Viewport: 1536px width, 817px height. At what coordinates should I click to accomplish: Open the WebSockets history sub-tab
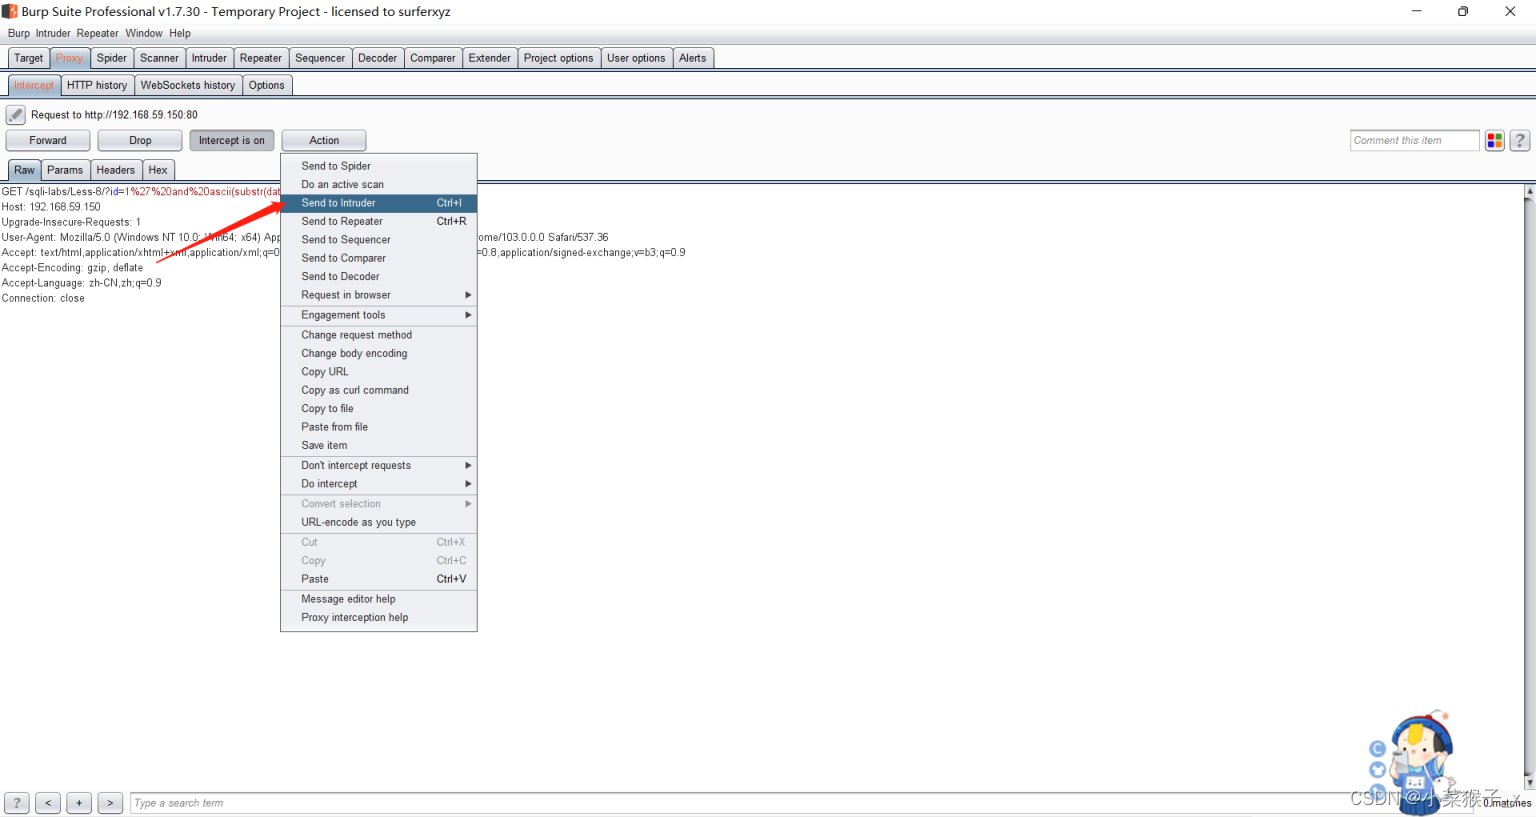188,85
